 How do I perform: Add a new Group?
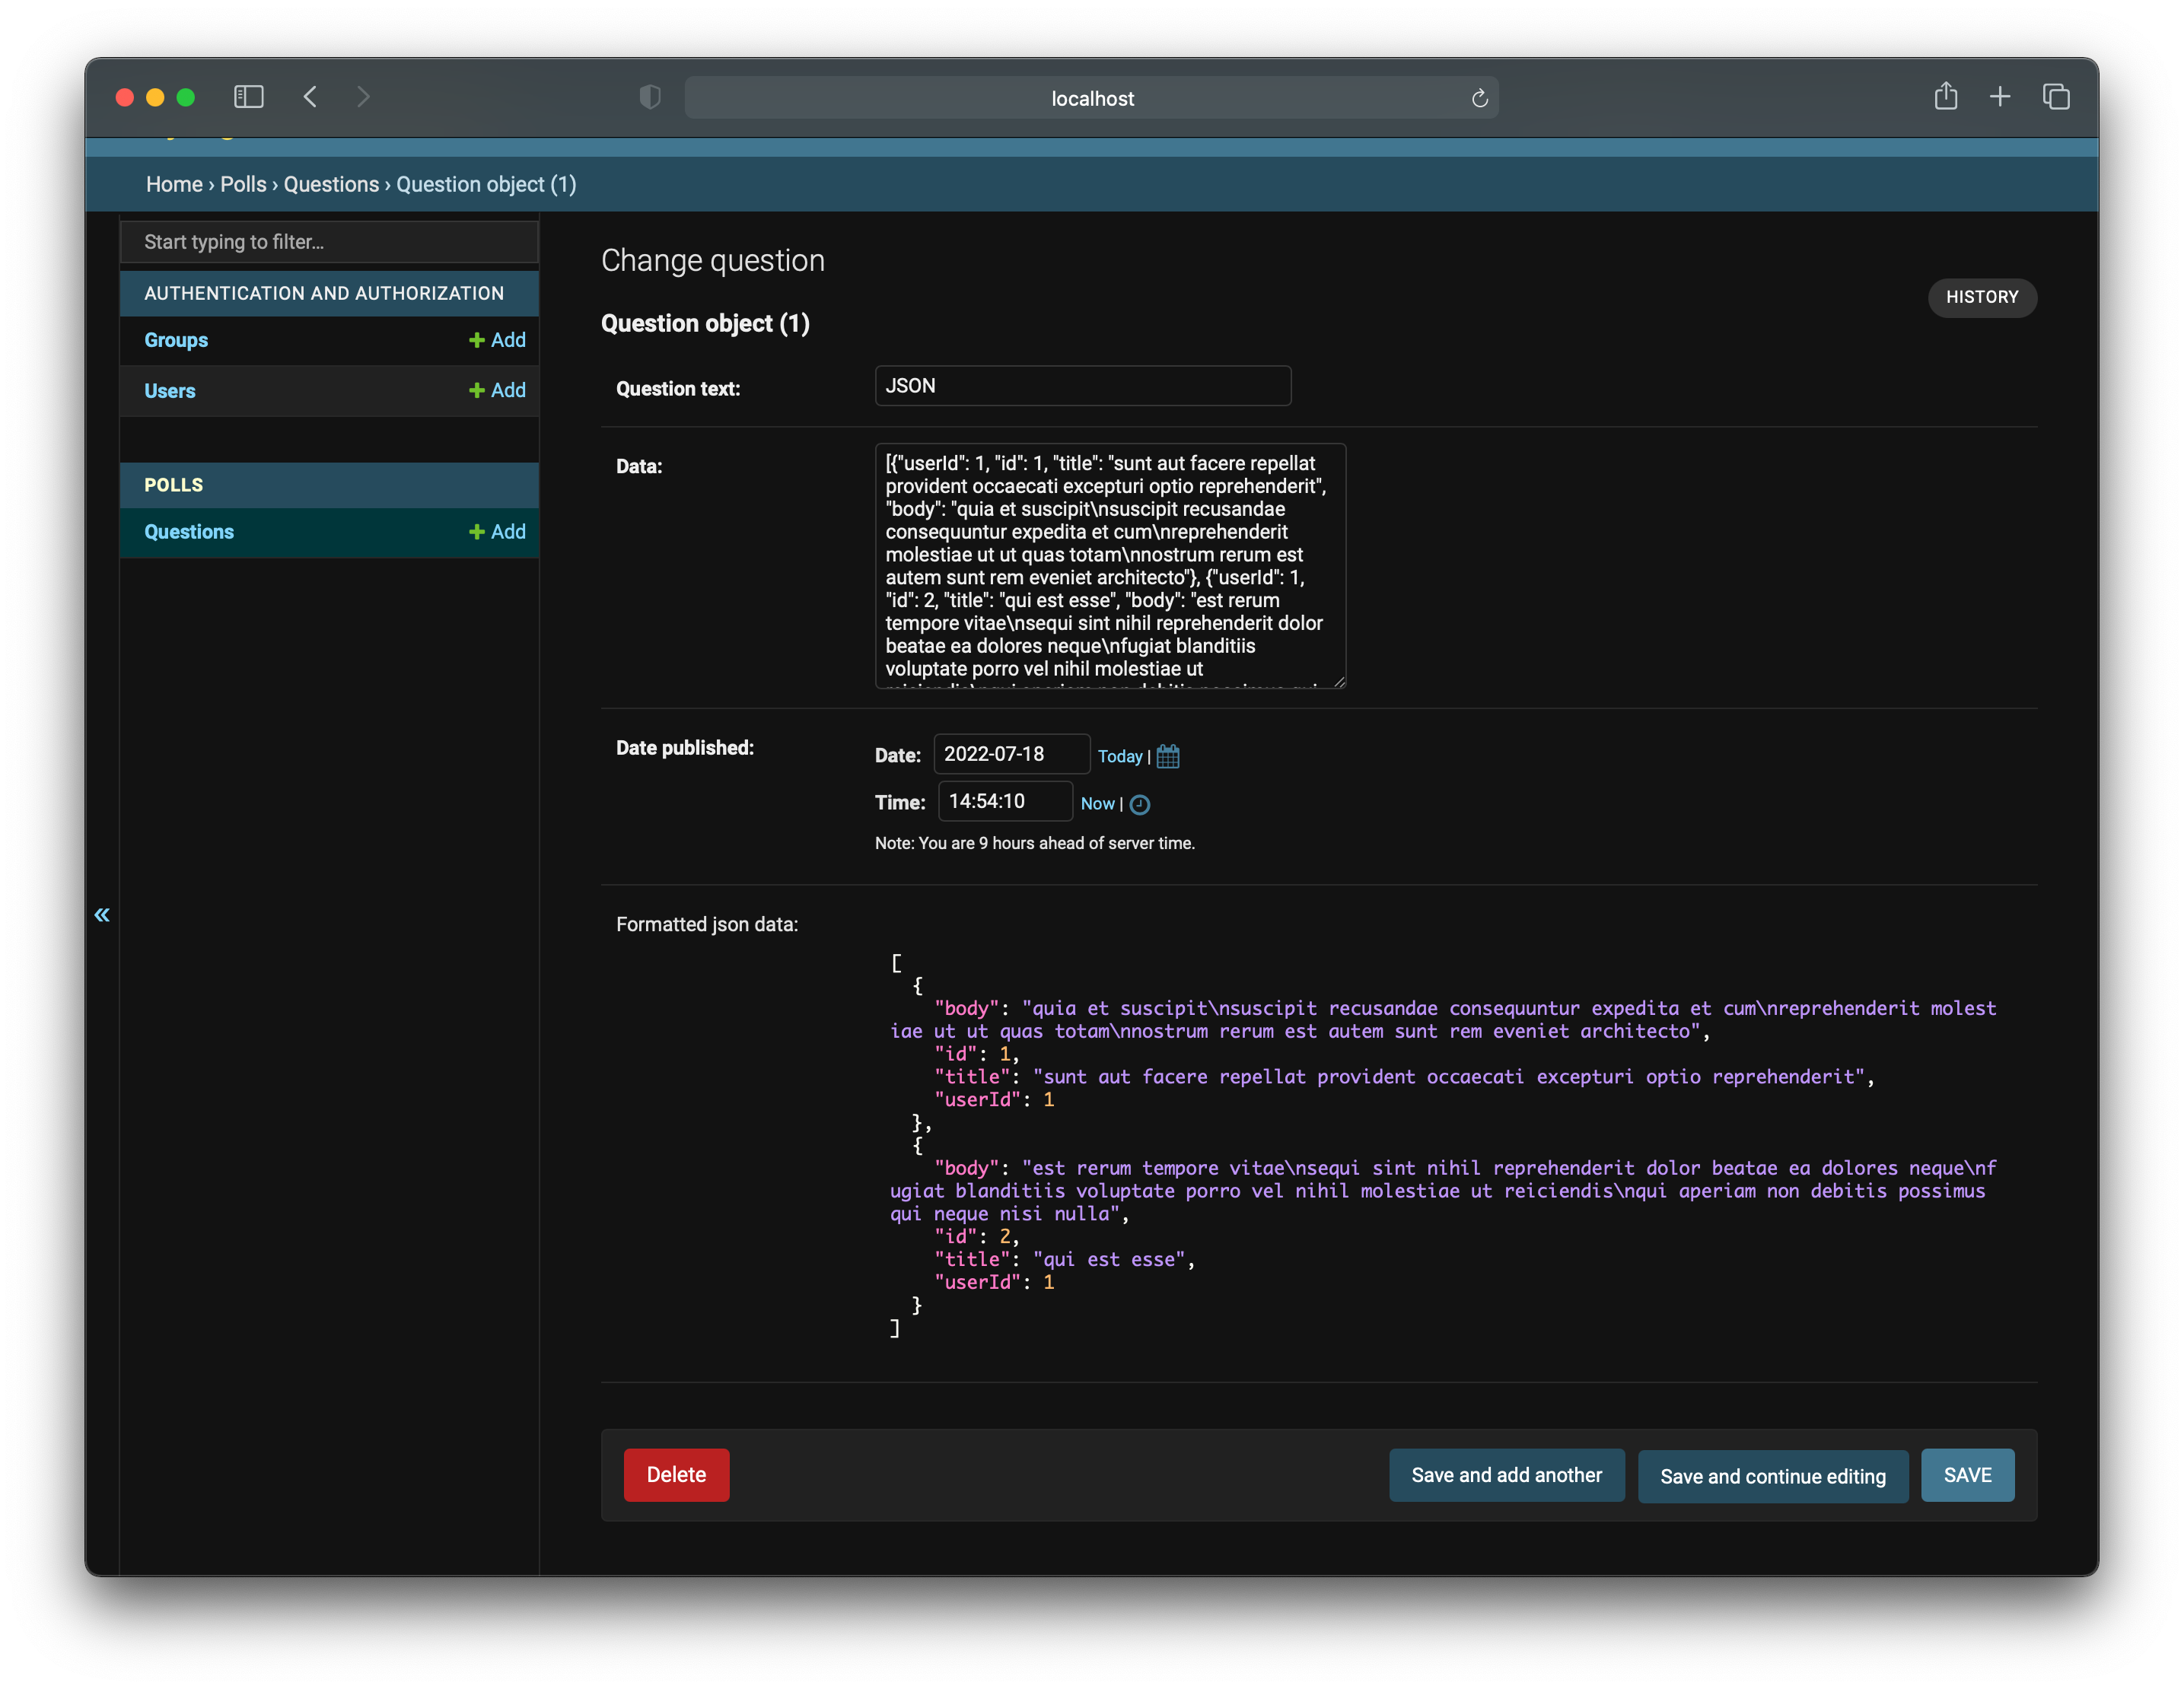[497, 340]
